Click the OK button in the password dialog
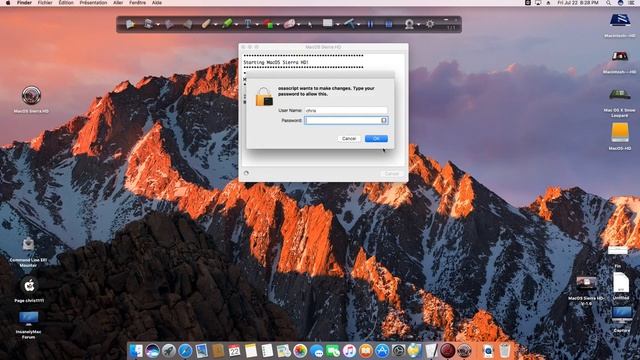Screen dimensions: 640x360 coord(376,139)
